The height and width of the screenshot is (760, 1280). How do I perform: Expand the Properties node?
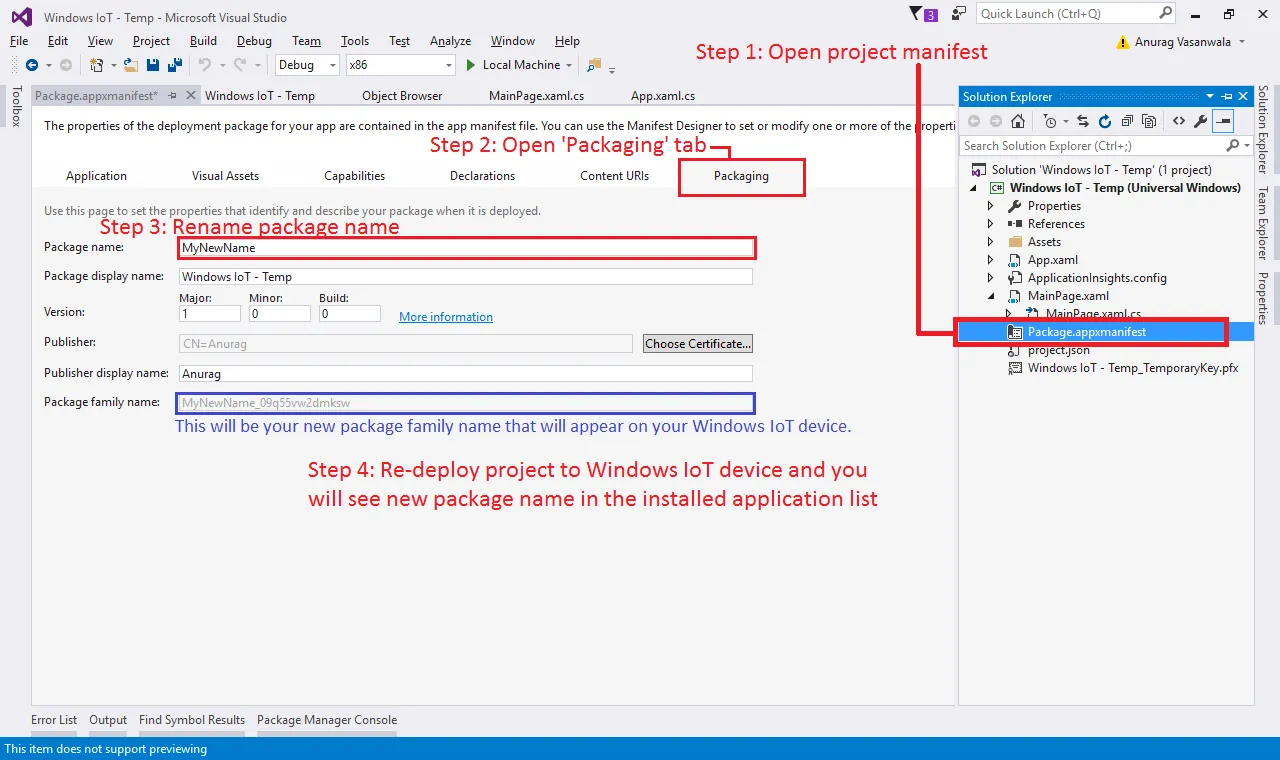[991, 206]
